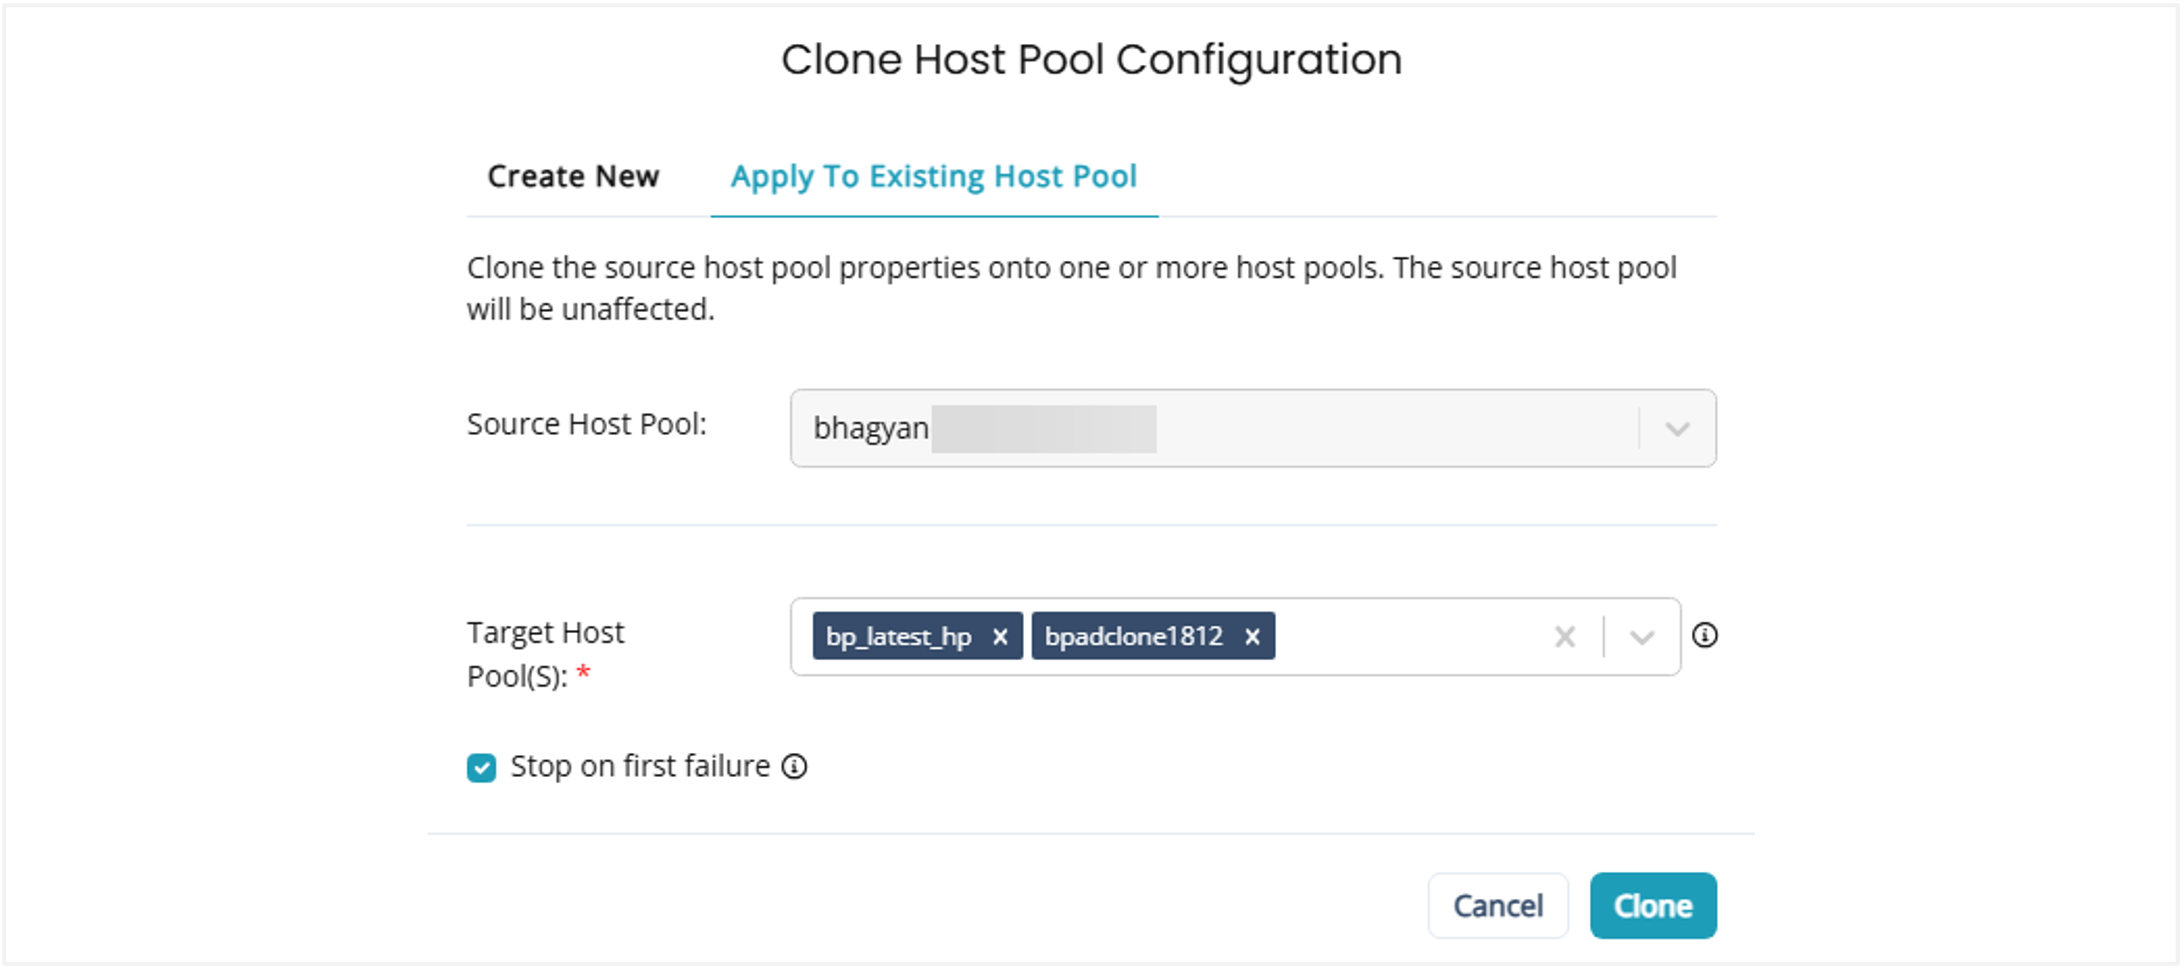
Task: Click the Target Host Pool(S) label
Action: (545, 654)
